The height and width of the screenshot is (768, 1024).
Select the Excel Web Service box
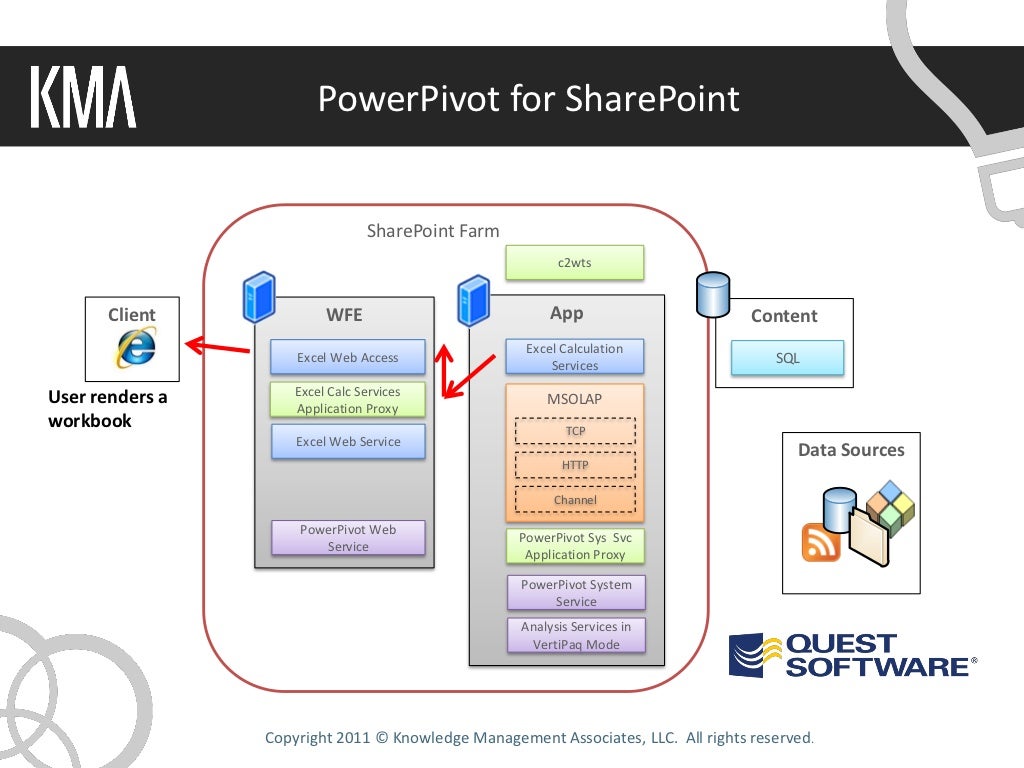click(348, 441)
